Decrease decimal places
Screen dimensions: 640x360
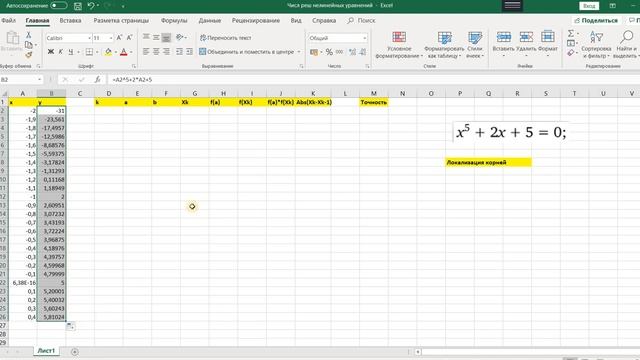363,52
